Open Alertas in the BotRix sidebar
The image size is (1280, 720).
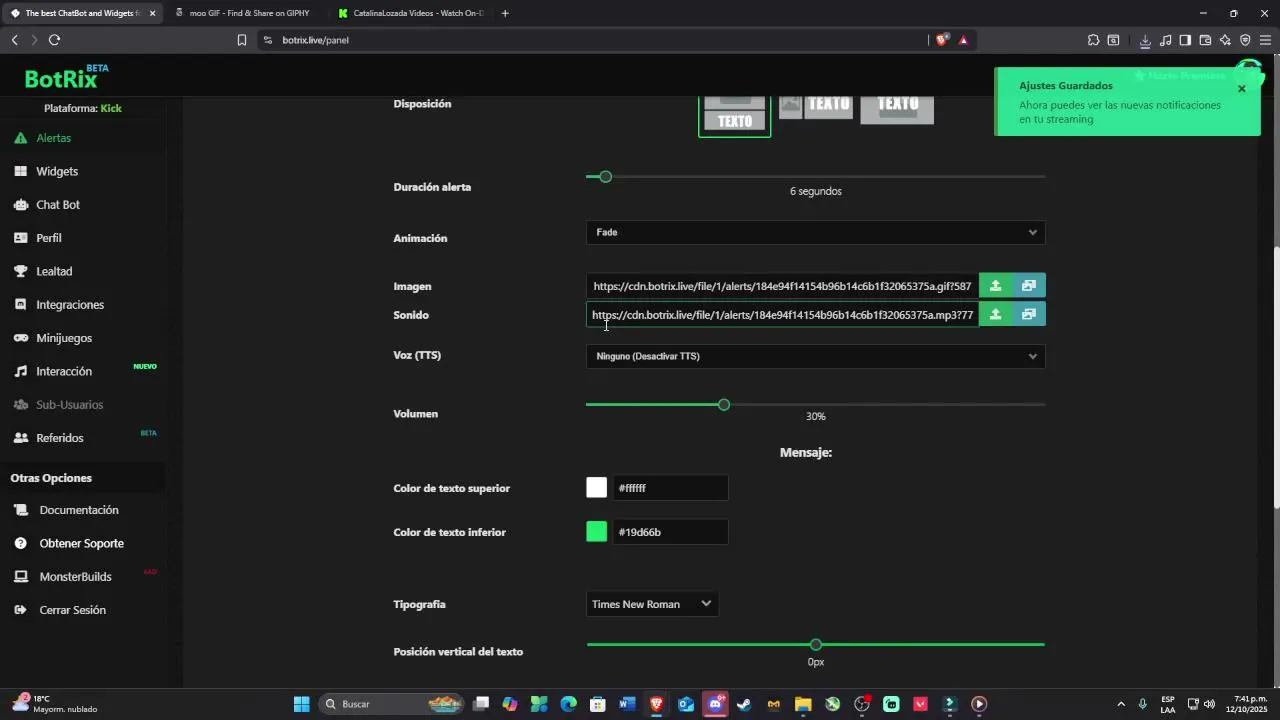[54, 138]
